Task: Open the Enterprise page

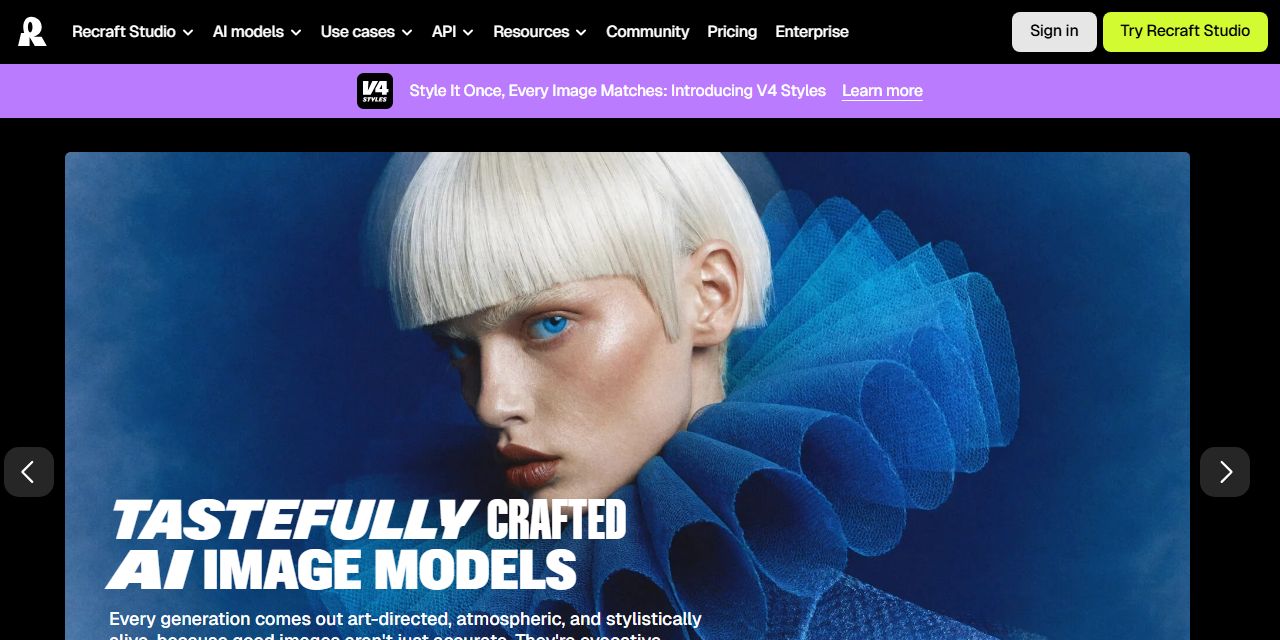Action: (x=812, y=32)
